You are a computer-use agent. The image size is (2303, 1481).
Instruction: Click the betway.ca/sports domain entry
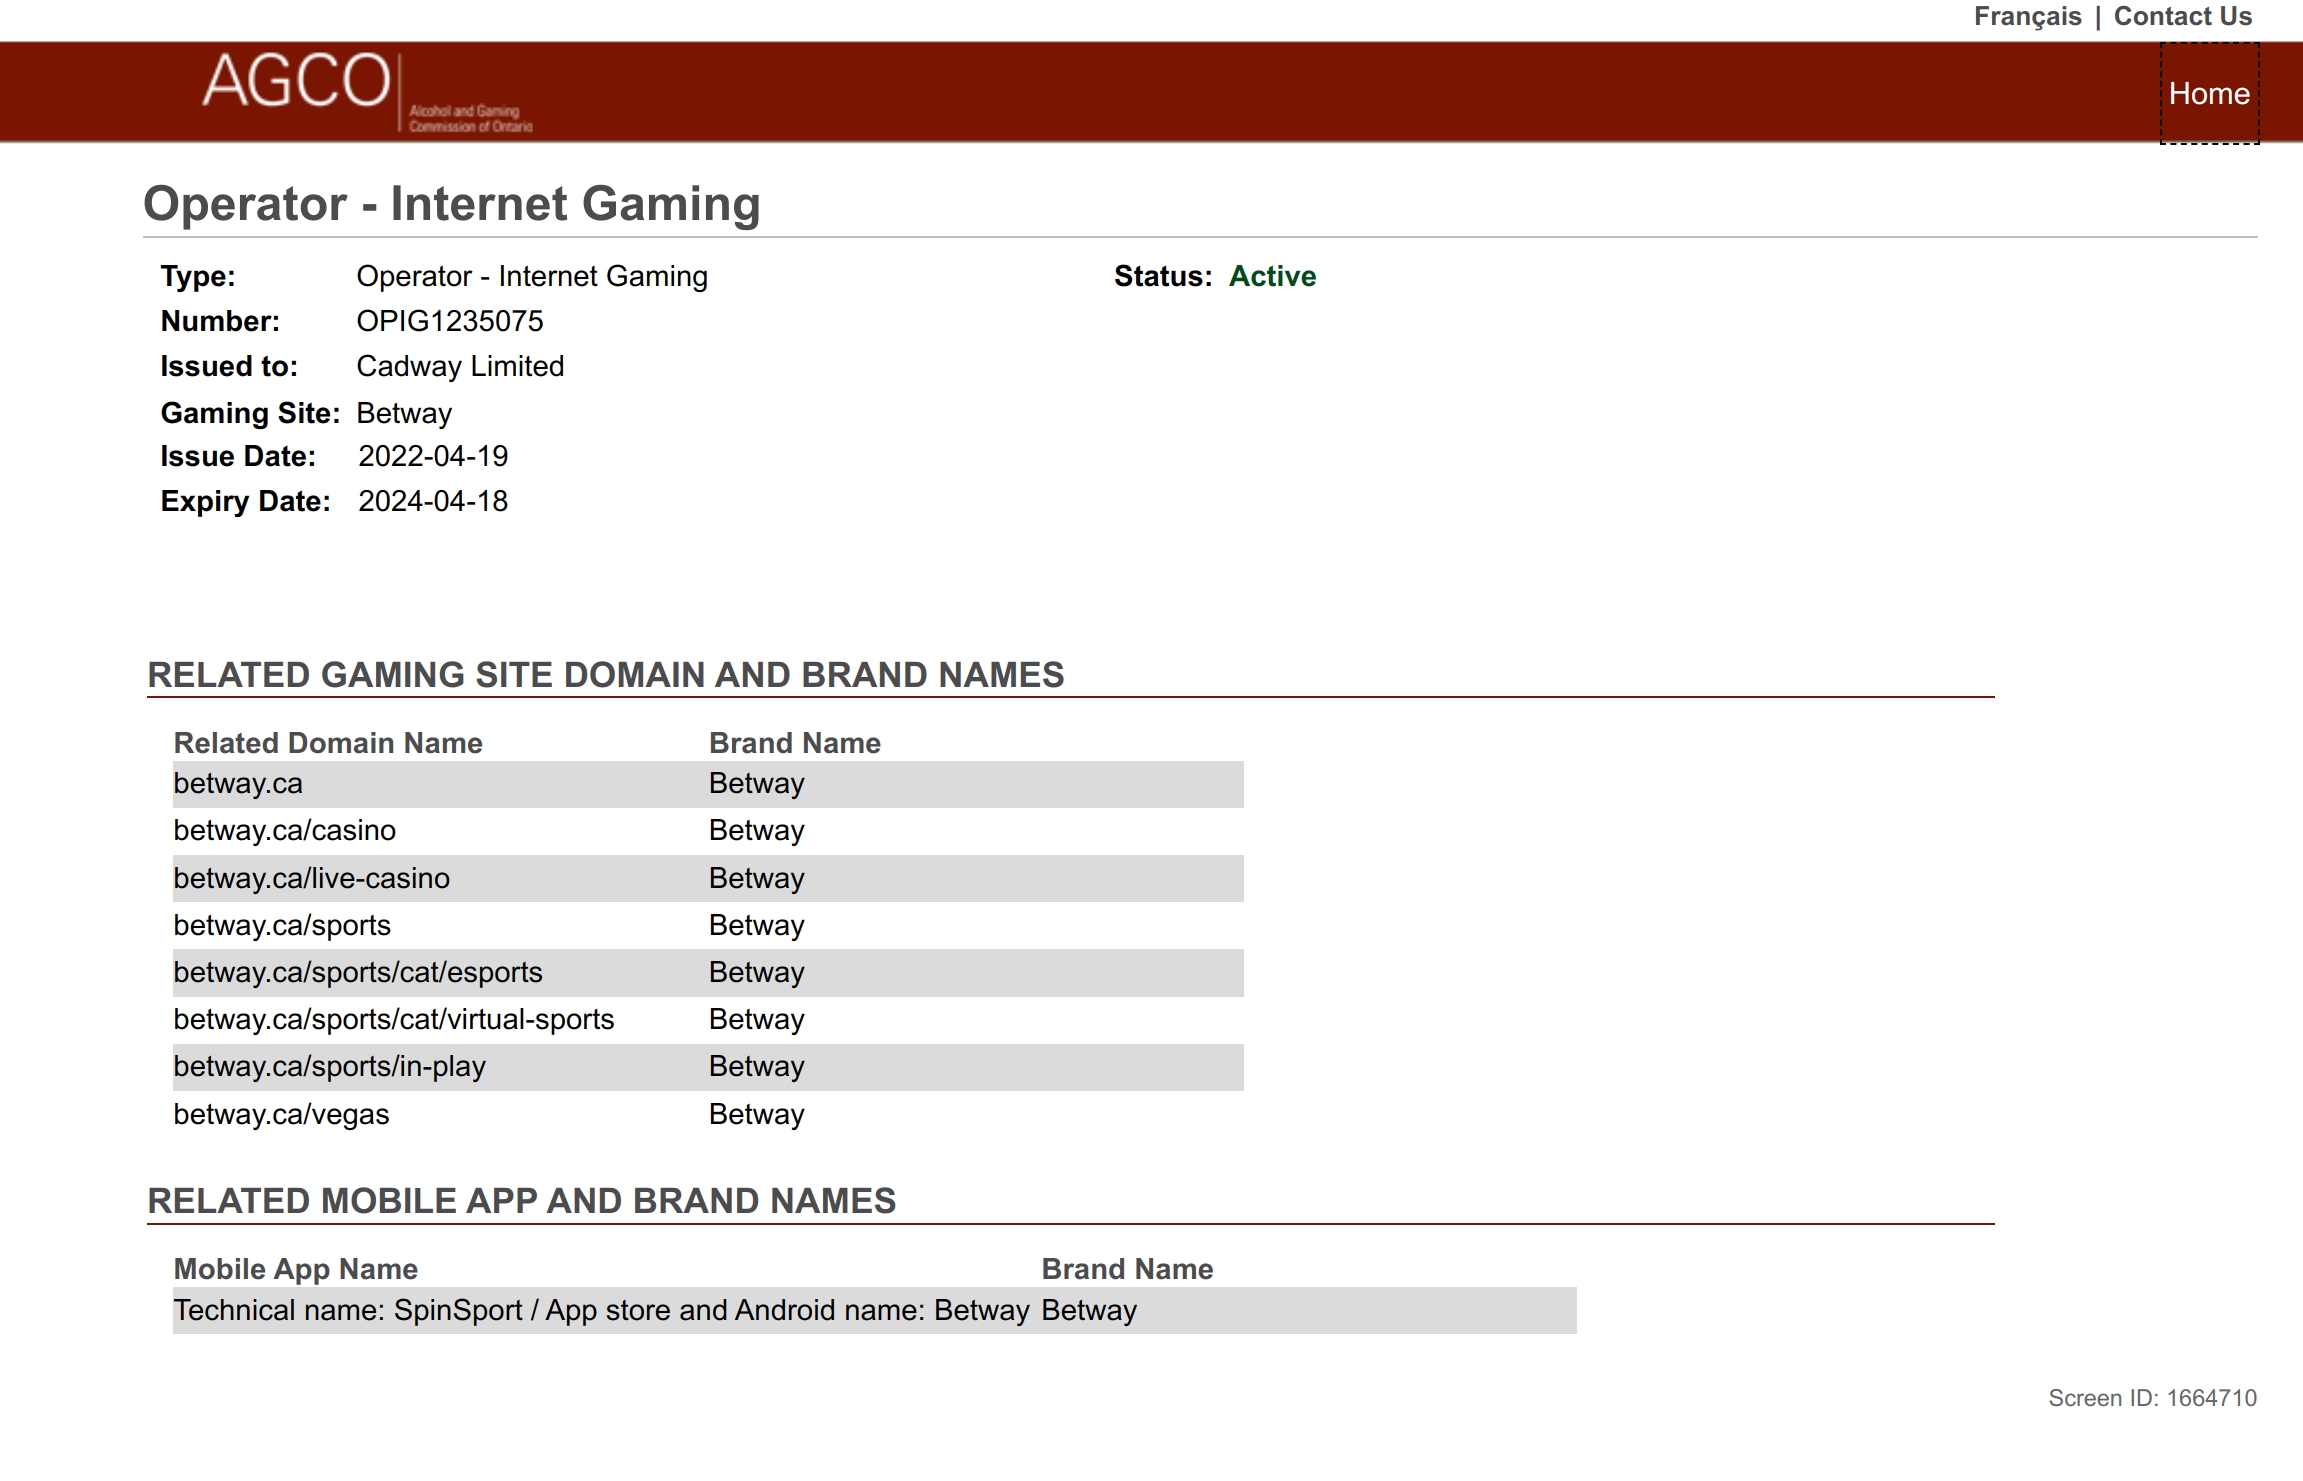pyautogui.click(x=282, y=926)
